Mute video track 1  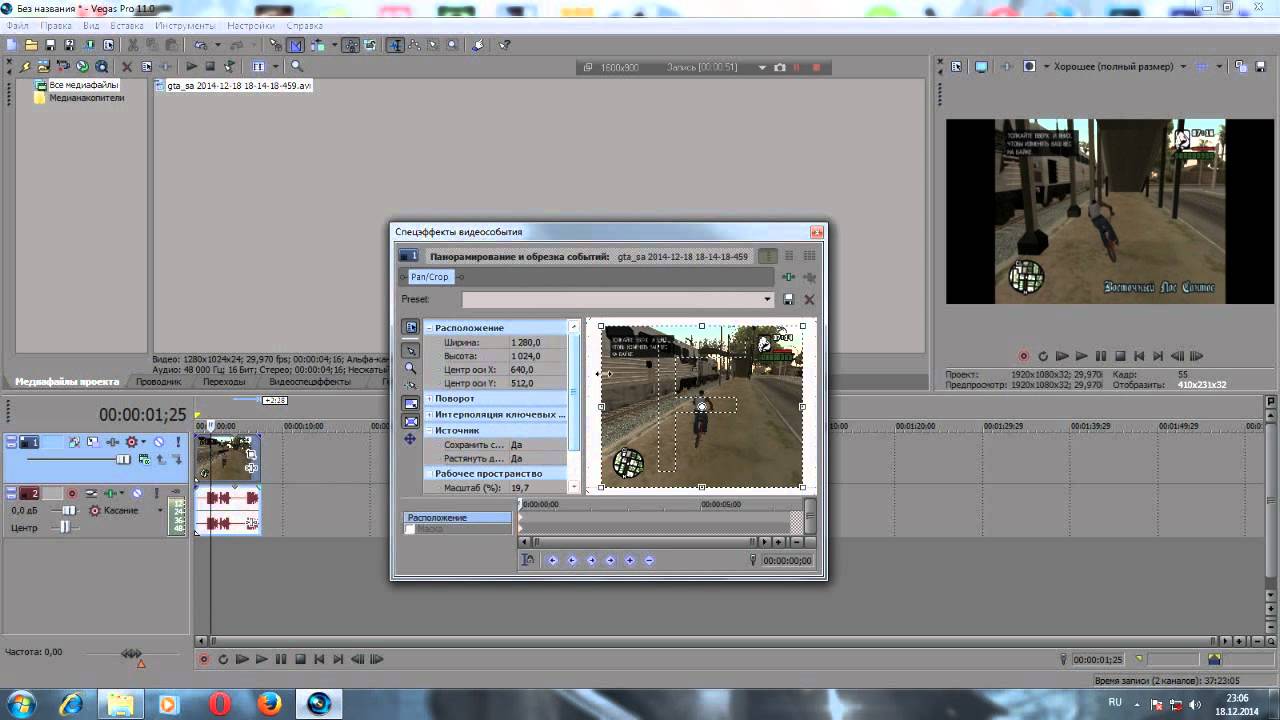coord(158,442)
